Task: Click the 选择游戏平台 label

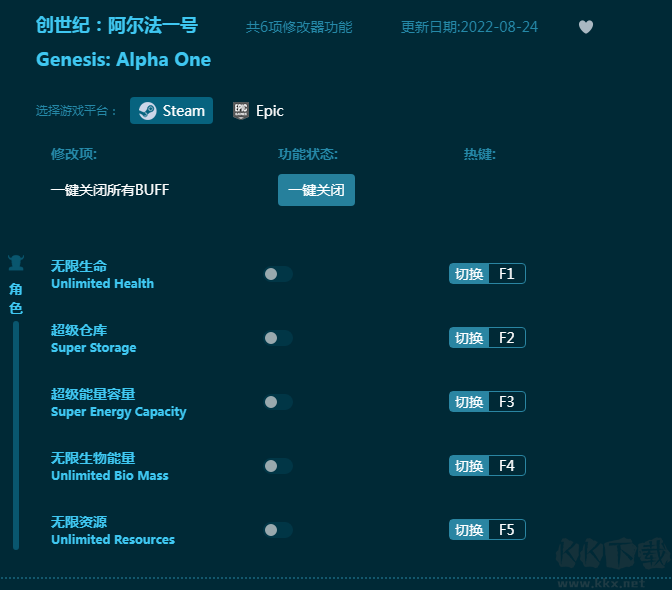Action: [75, 111]
